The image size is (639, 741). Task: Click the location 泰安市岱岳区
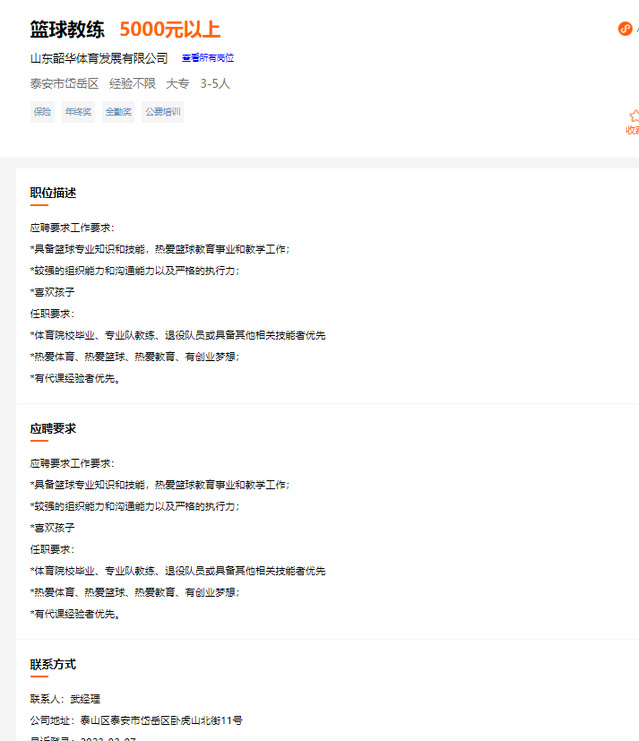click(x=64, y=83)
